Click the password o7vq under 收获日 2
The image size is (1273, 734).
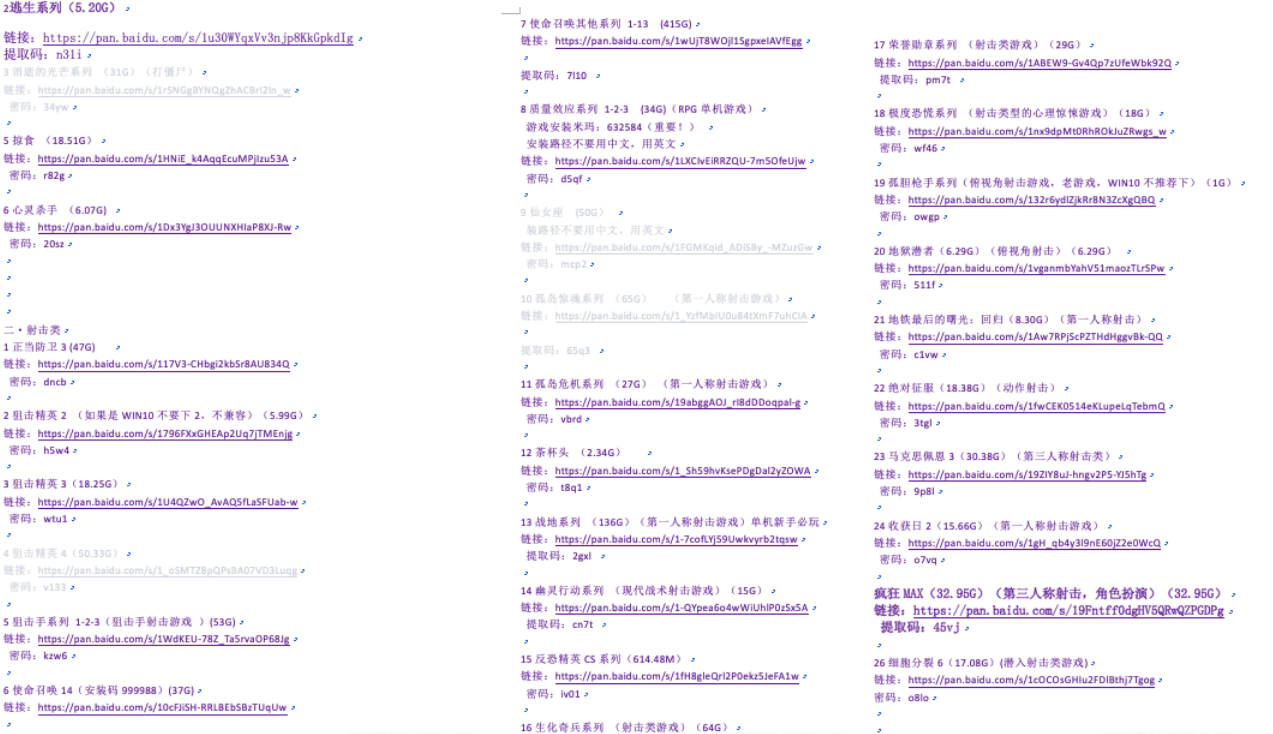(925, 560)
